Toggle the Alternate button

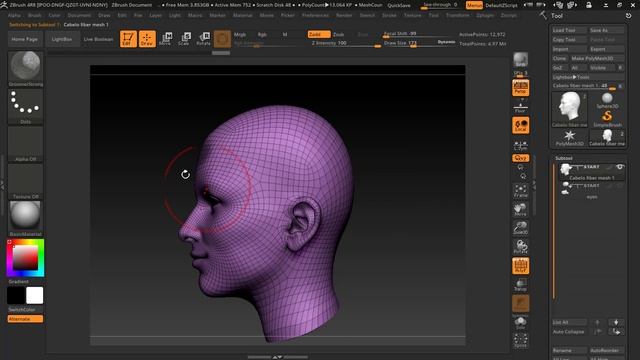[25, 319]
